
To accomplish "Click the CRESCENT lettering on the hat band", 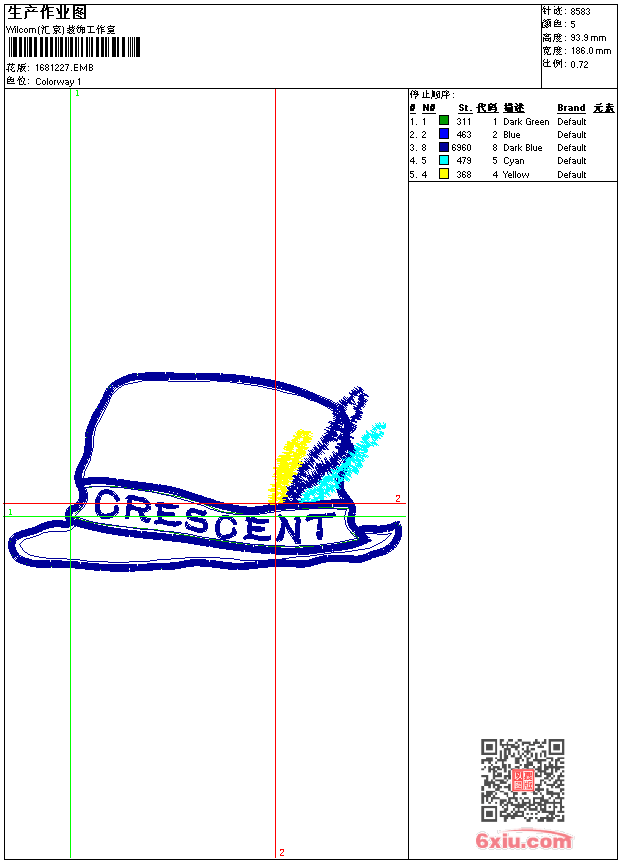I will coord(214,518).
